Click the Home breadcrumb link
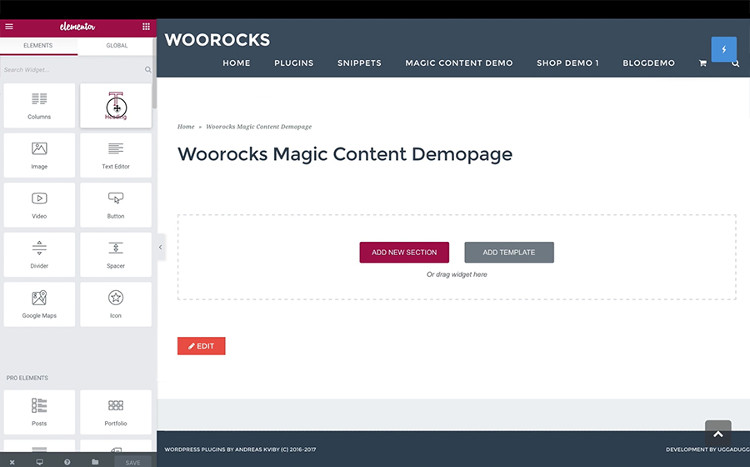The image size is (750, 467). pyautogui.click(x=186, y=127)
